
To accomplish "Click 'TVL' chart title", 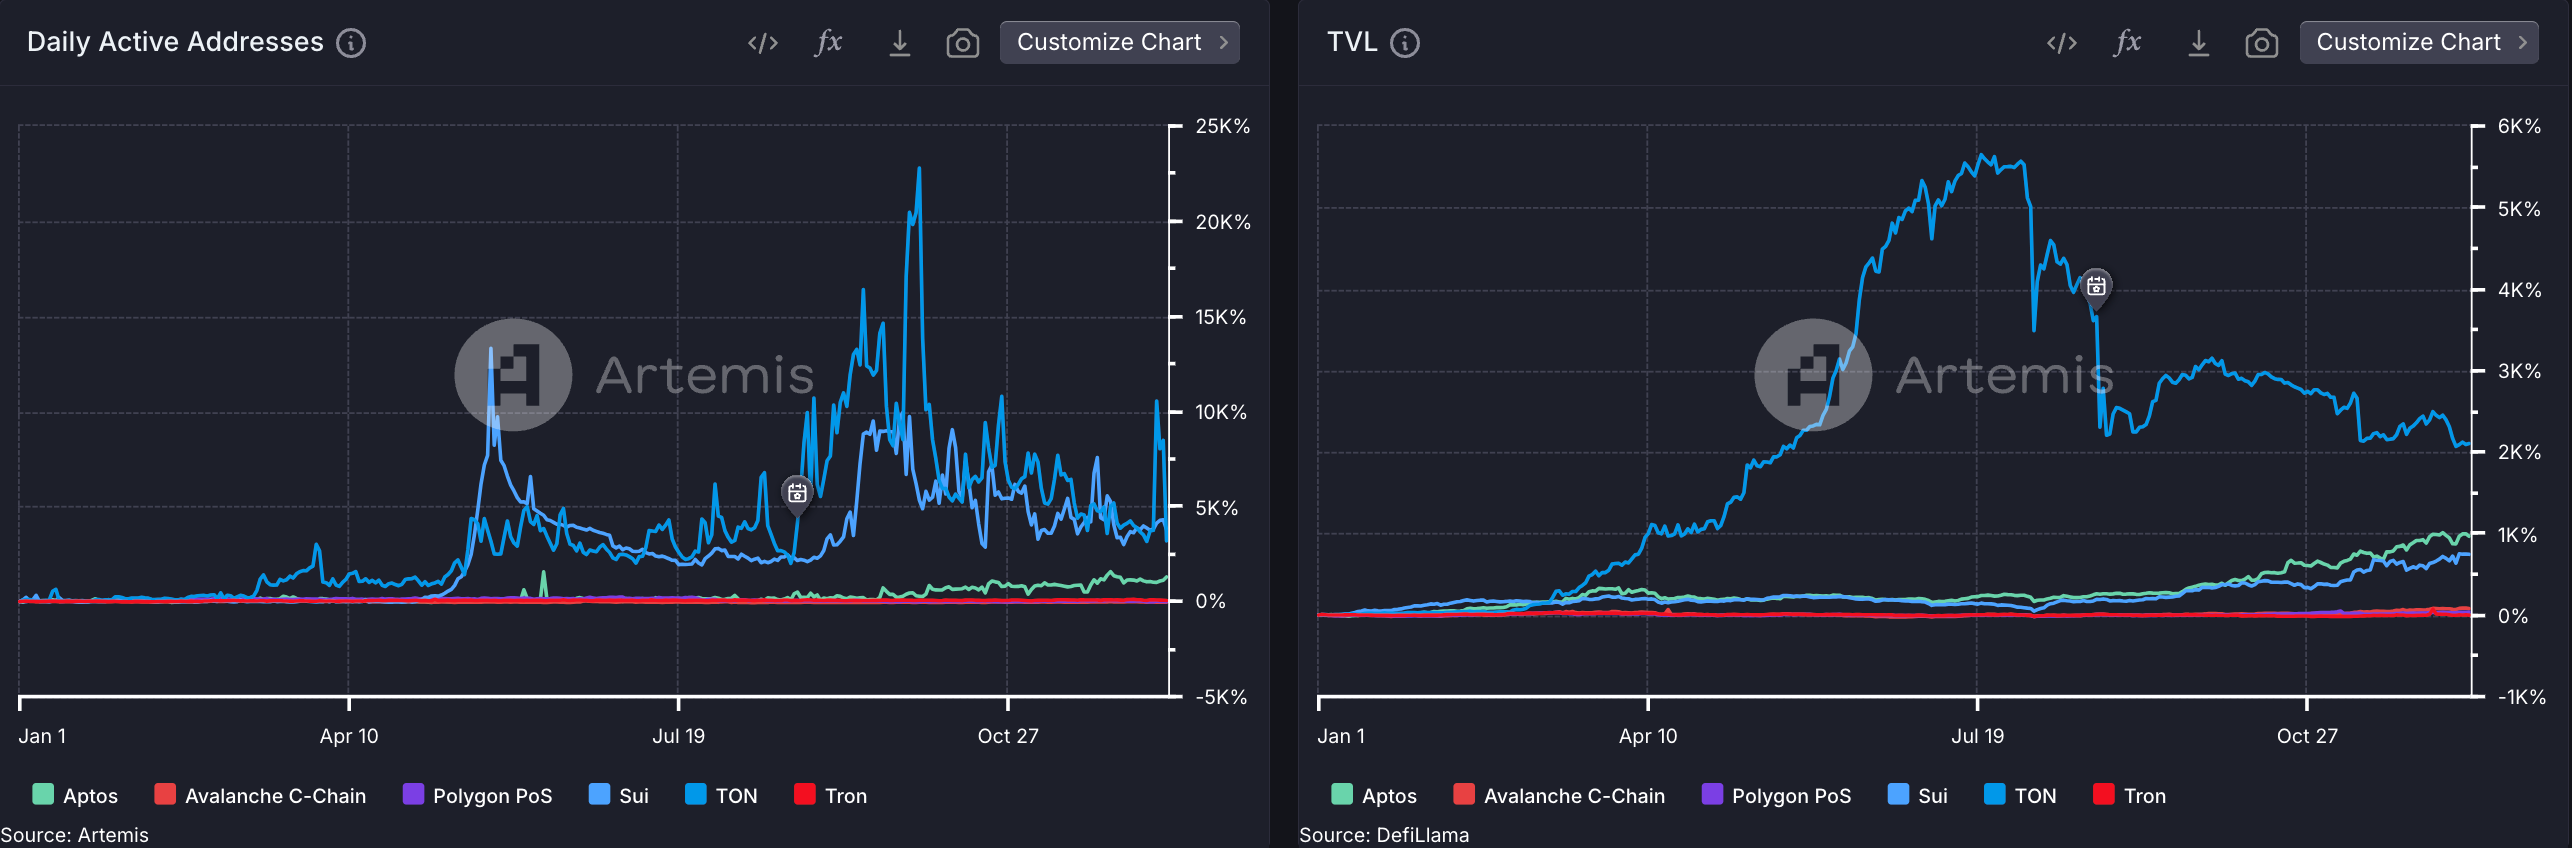I will tap(1352, 42).
